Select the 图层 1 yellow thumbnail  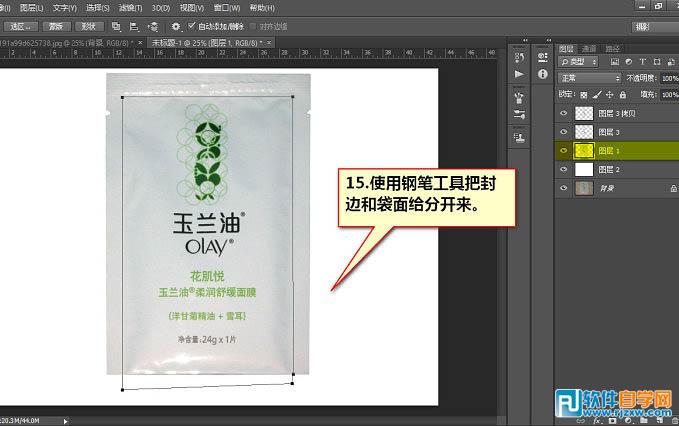coord(584,151)
